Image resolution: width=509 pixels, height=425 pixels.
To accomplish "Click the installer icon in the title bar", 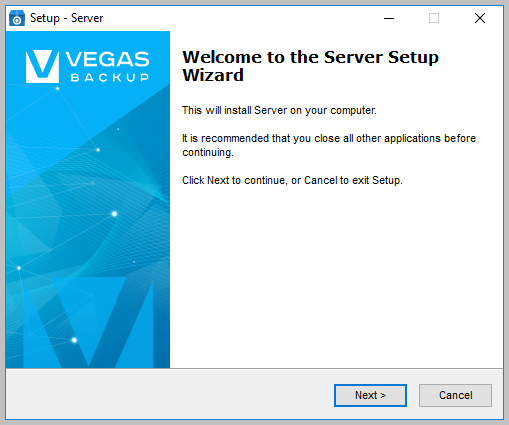I will [17, 18].
